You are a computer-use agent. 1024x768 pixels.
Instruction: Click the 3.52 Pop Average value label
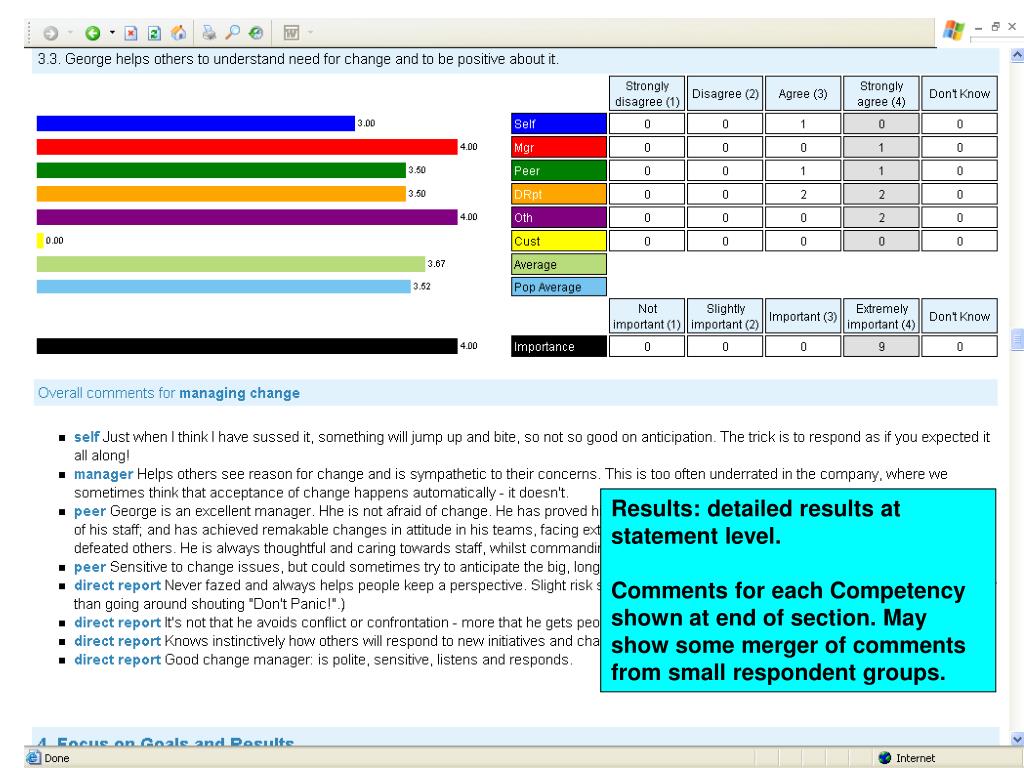tap(422, 286)
